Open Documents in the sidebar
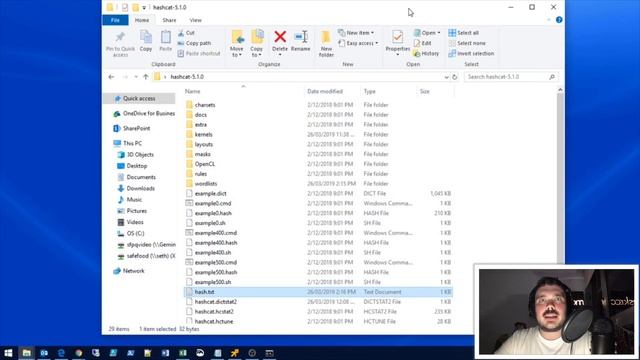Image resolution: width=640 pixels, height=360 pixels. (x=137, y=177)
